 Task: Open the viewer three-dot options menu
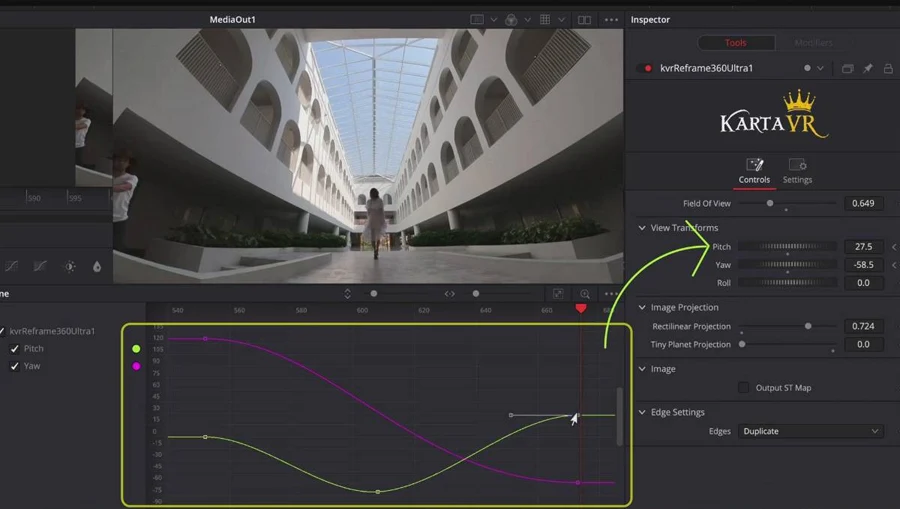coord(611,20)
